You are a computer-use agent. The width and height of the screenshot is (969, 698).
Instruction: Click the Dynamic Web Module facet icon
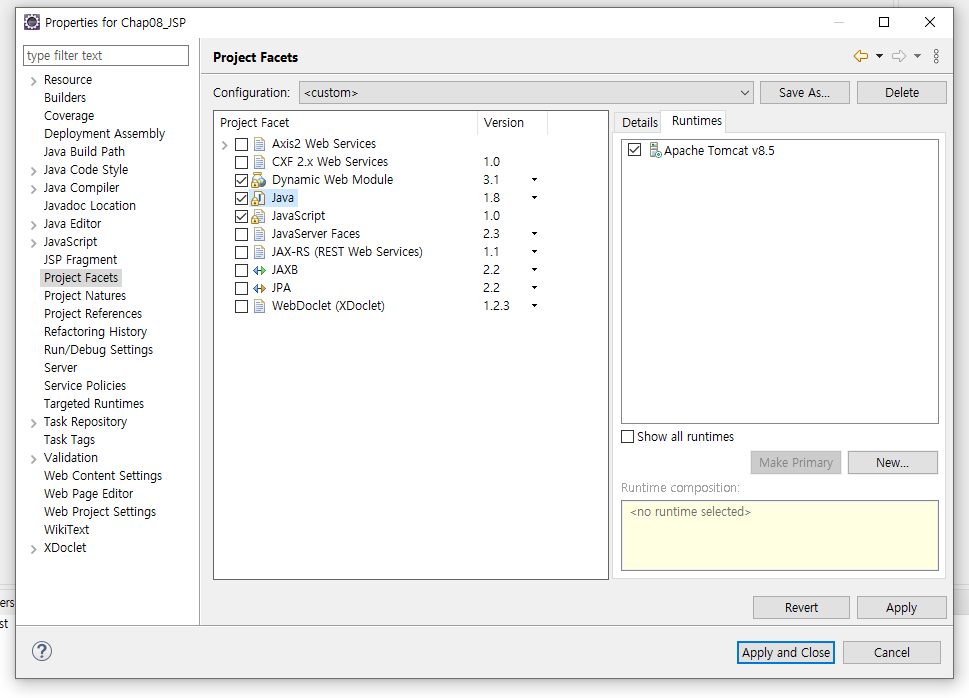(x=259, y=180)
